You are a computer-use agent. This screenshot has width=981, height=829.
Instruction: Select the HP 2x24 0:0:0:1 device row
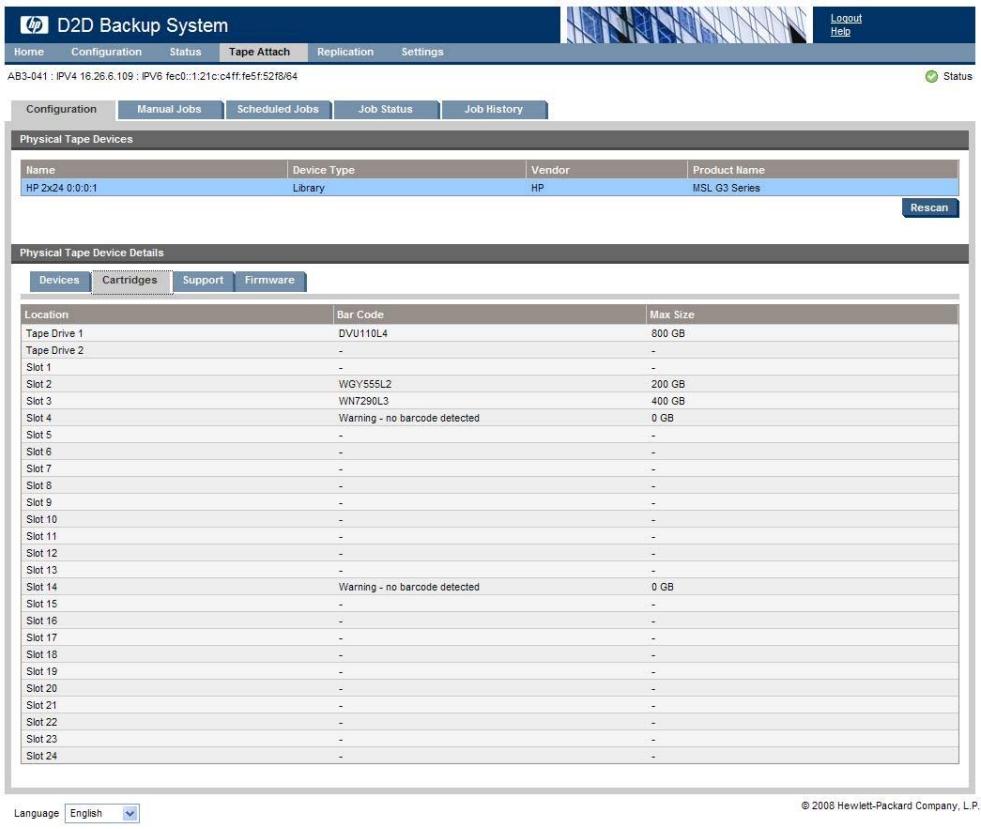[x=489, y=188]
